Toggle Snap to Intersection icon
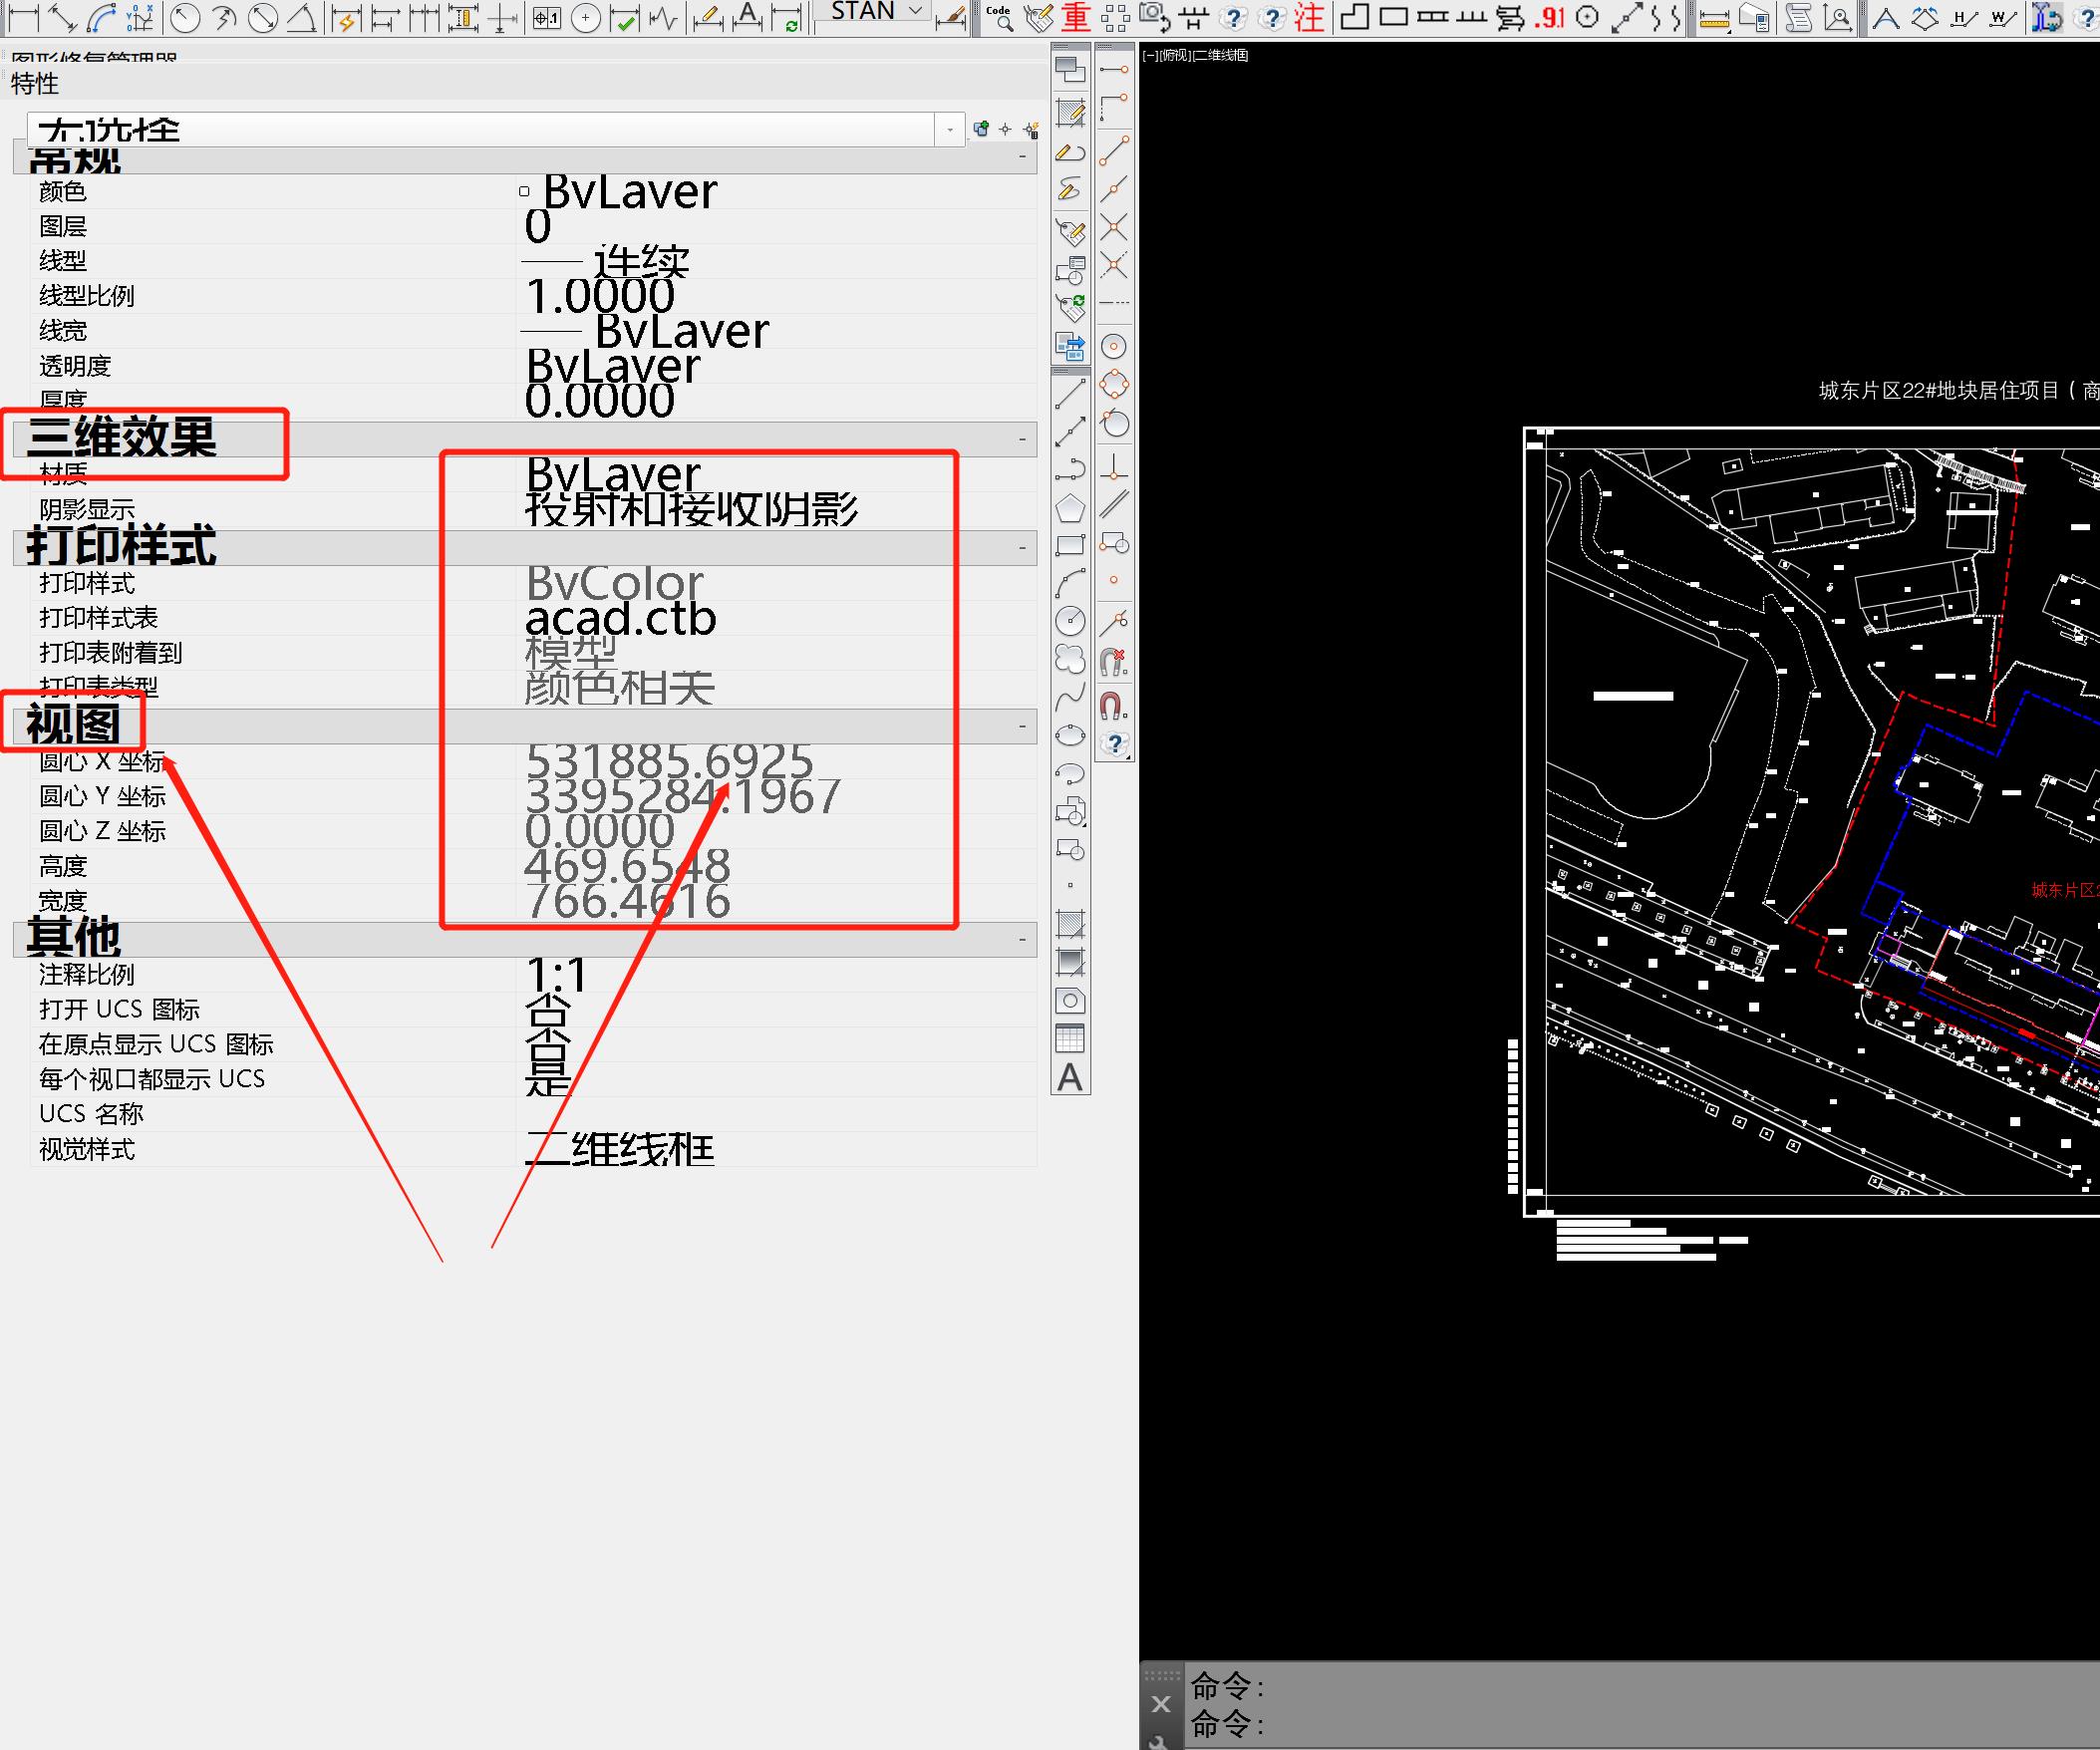Screen dimensions: 2100x1750 [x=1114, y=228]
